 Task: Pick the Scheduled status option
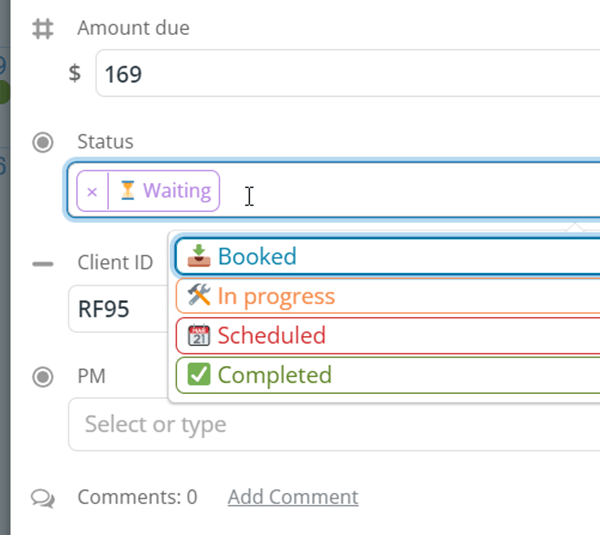coord(388,335)
